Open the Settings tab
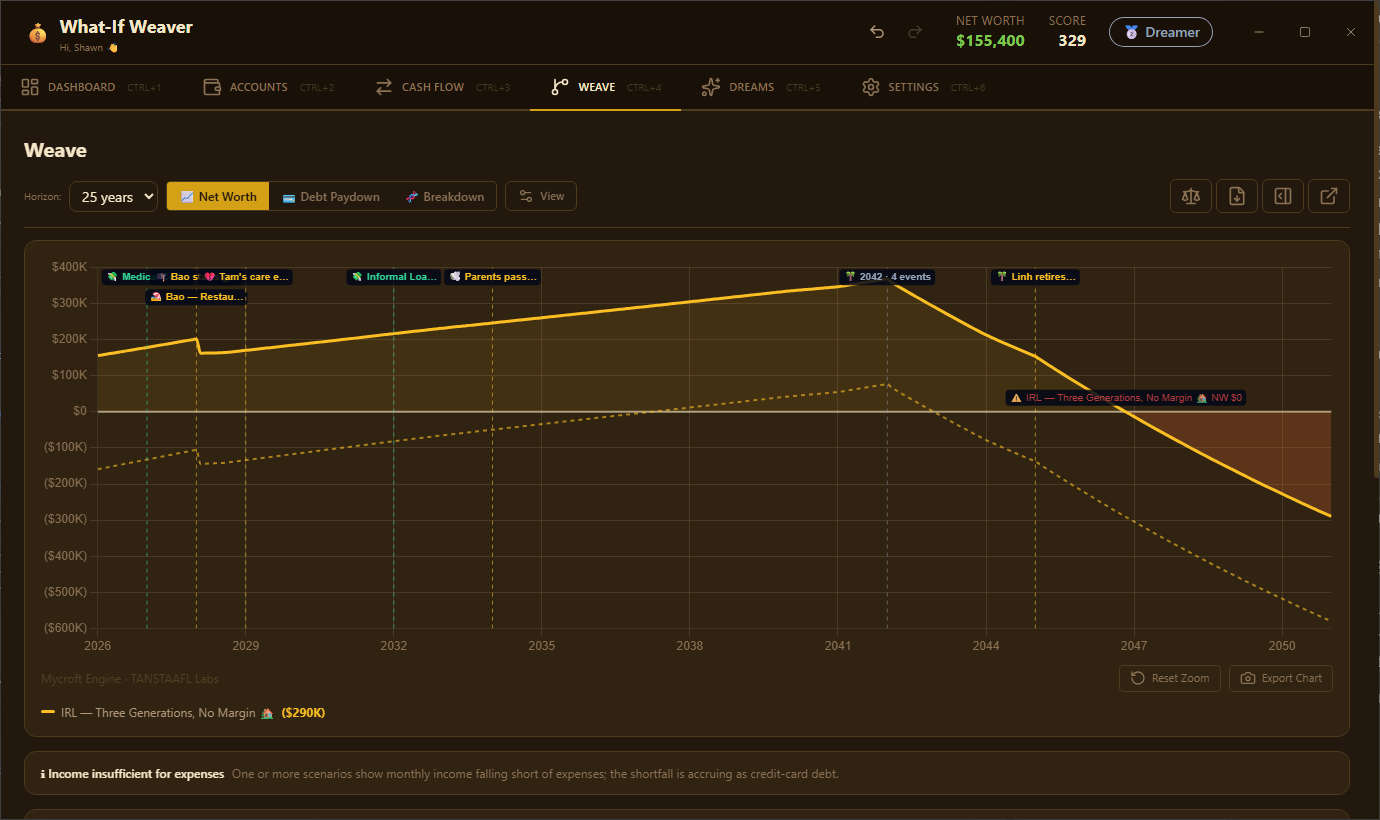The image size is (1380, 820). (x=923, y=87)
